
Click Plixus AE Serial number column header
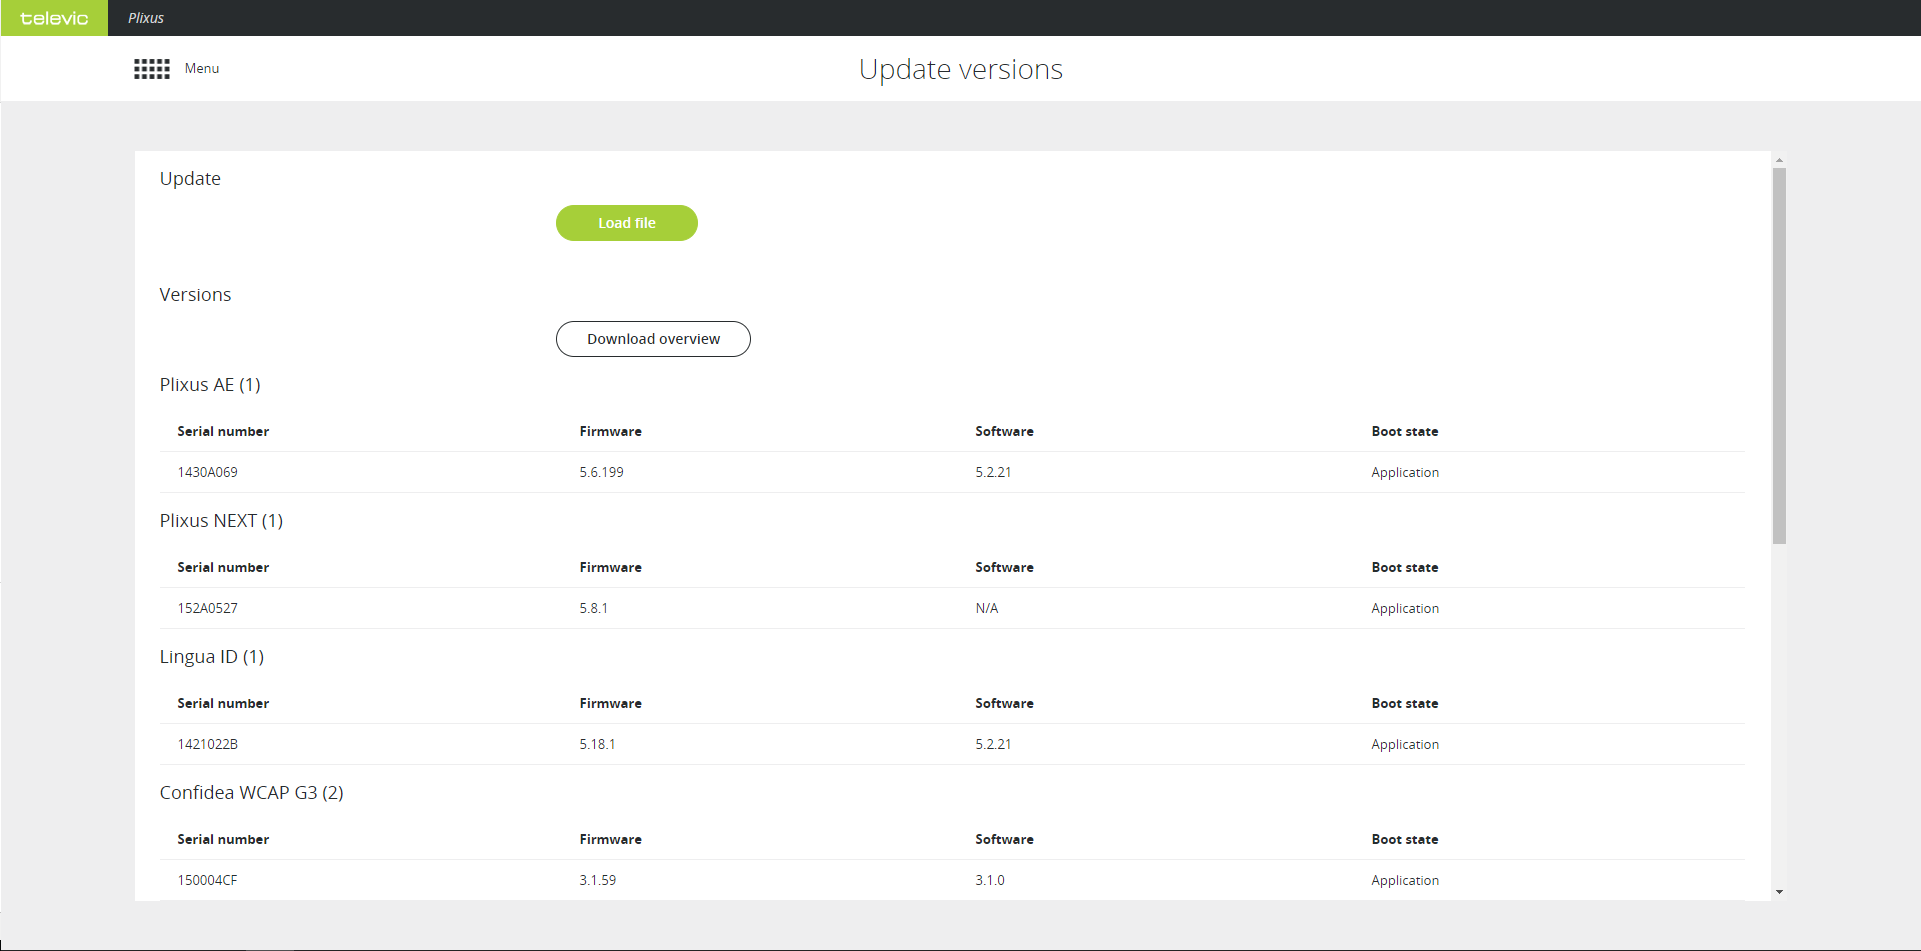coord(223,431)
